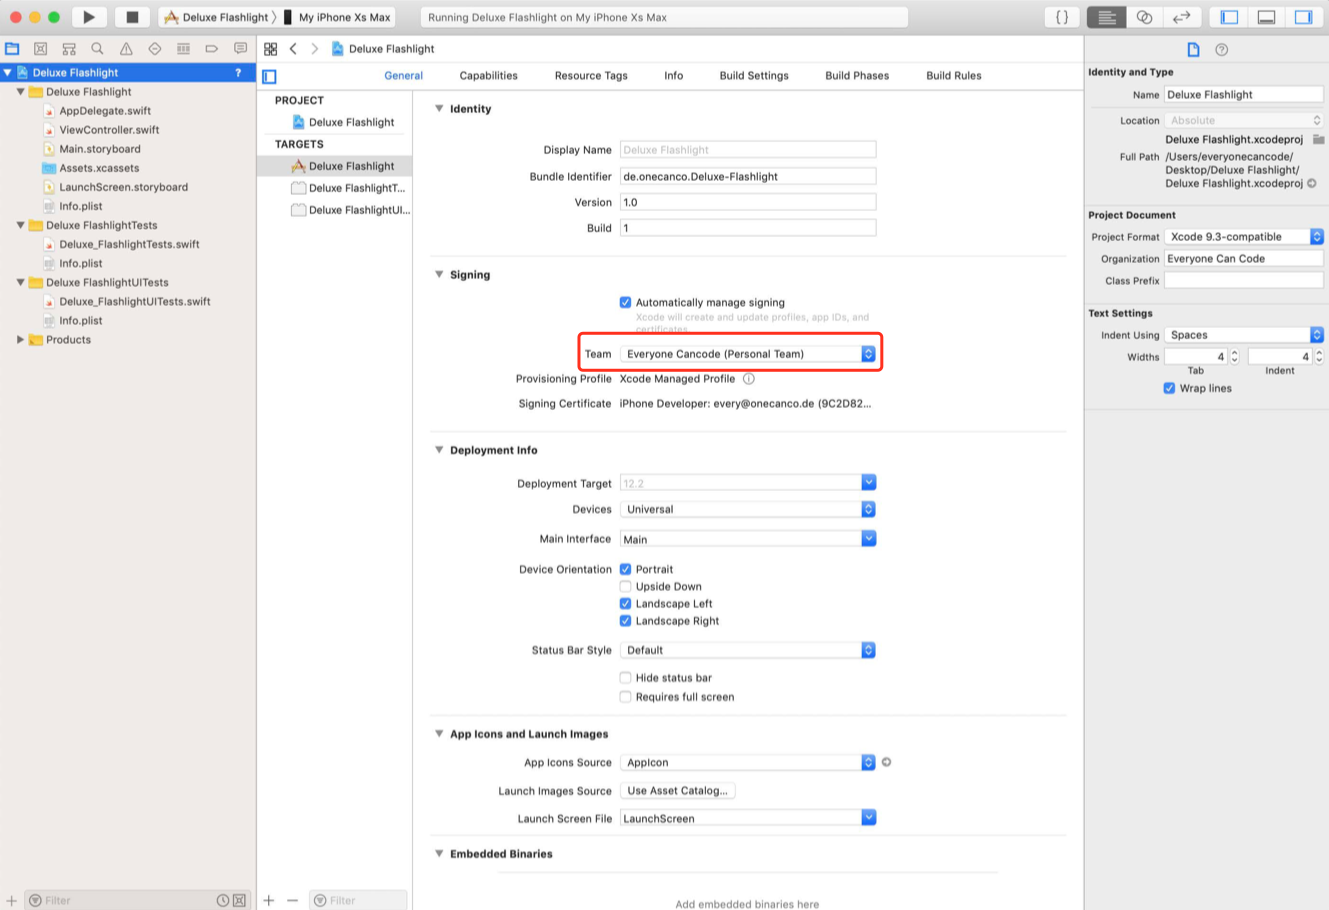Show the Debug area
Screen dimensions: 1329x910
tap(1266, 17)
